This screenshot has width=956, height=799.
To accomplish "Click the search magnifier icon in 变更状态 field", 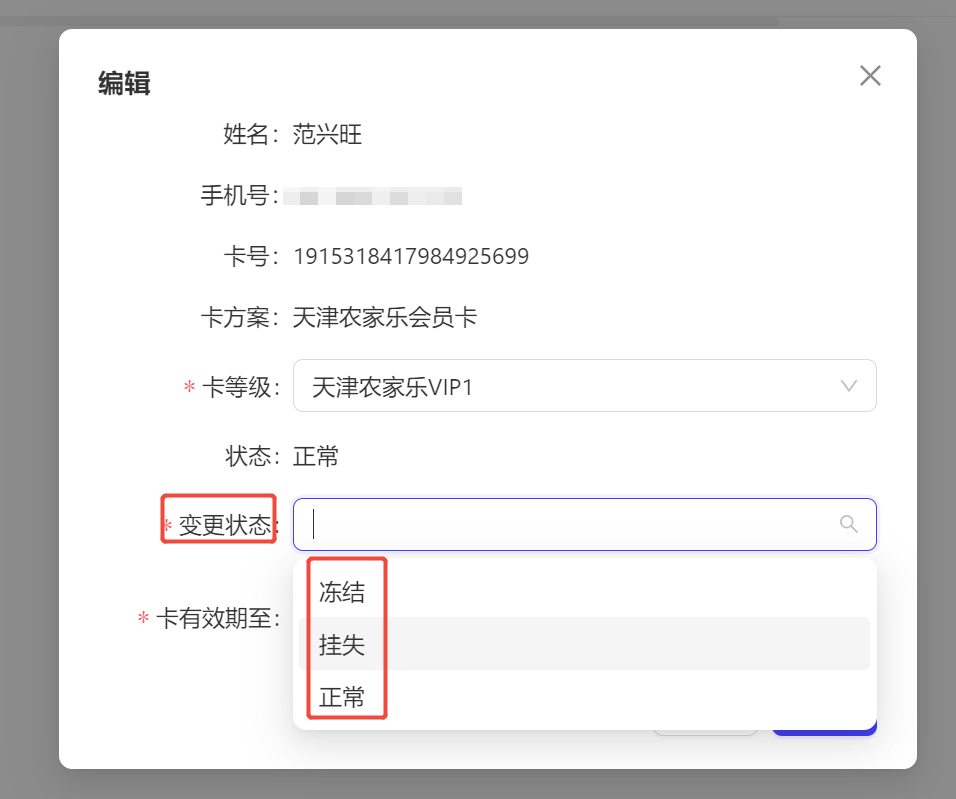I will point(848,524).
